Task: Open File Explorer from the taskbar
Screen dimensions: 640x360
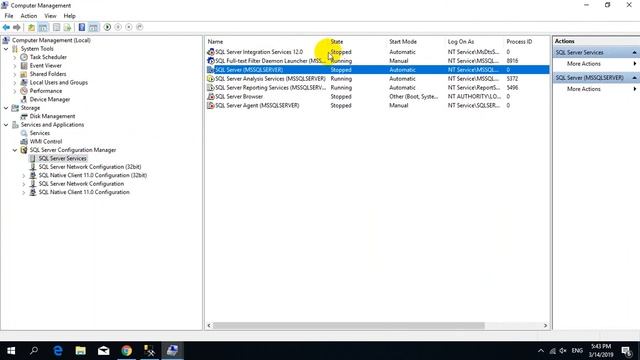Action: [80, 351]
